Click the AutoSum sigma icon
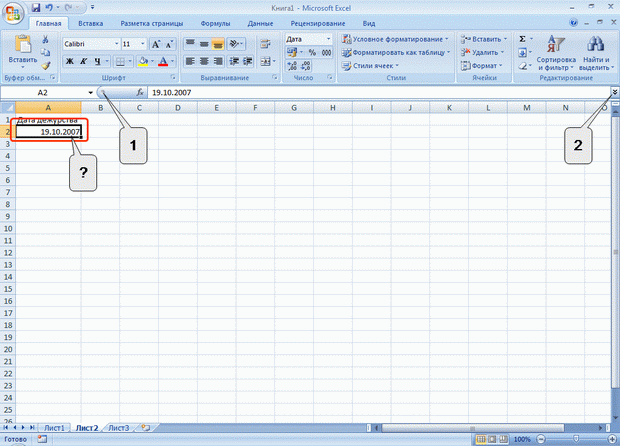Viewport: 620px width, 446px height. point(522,39)
